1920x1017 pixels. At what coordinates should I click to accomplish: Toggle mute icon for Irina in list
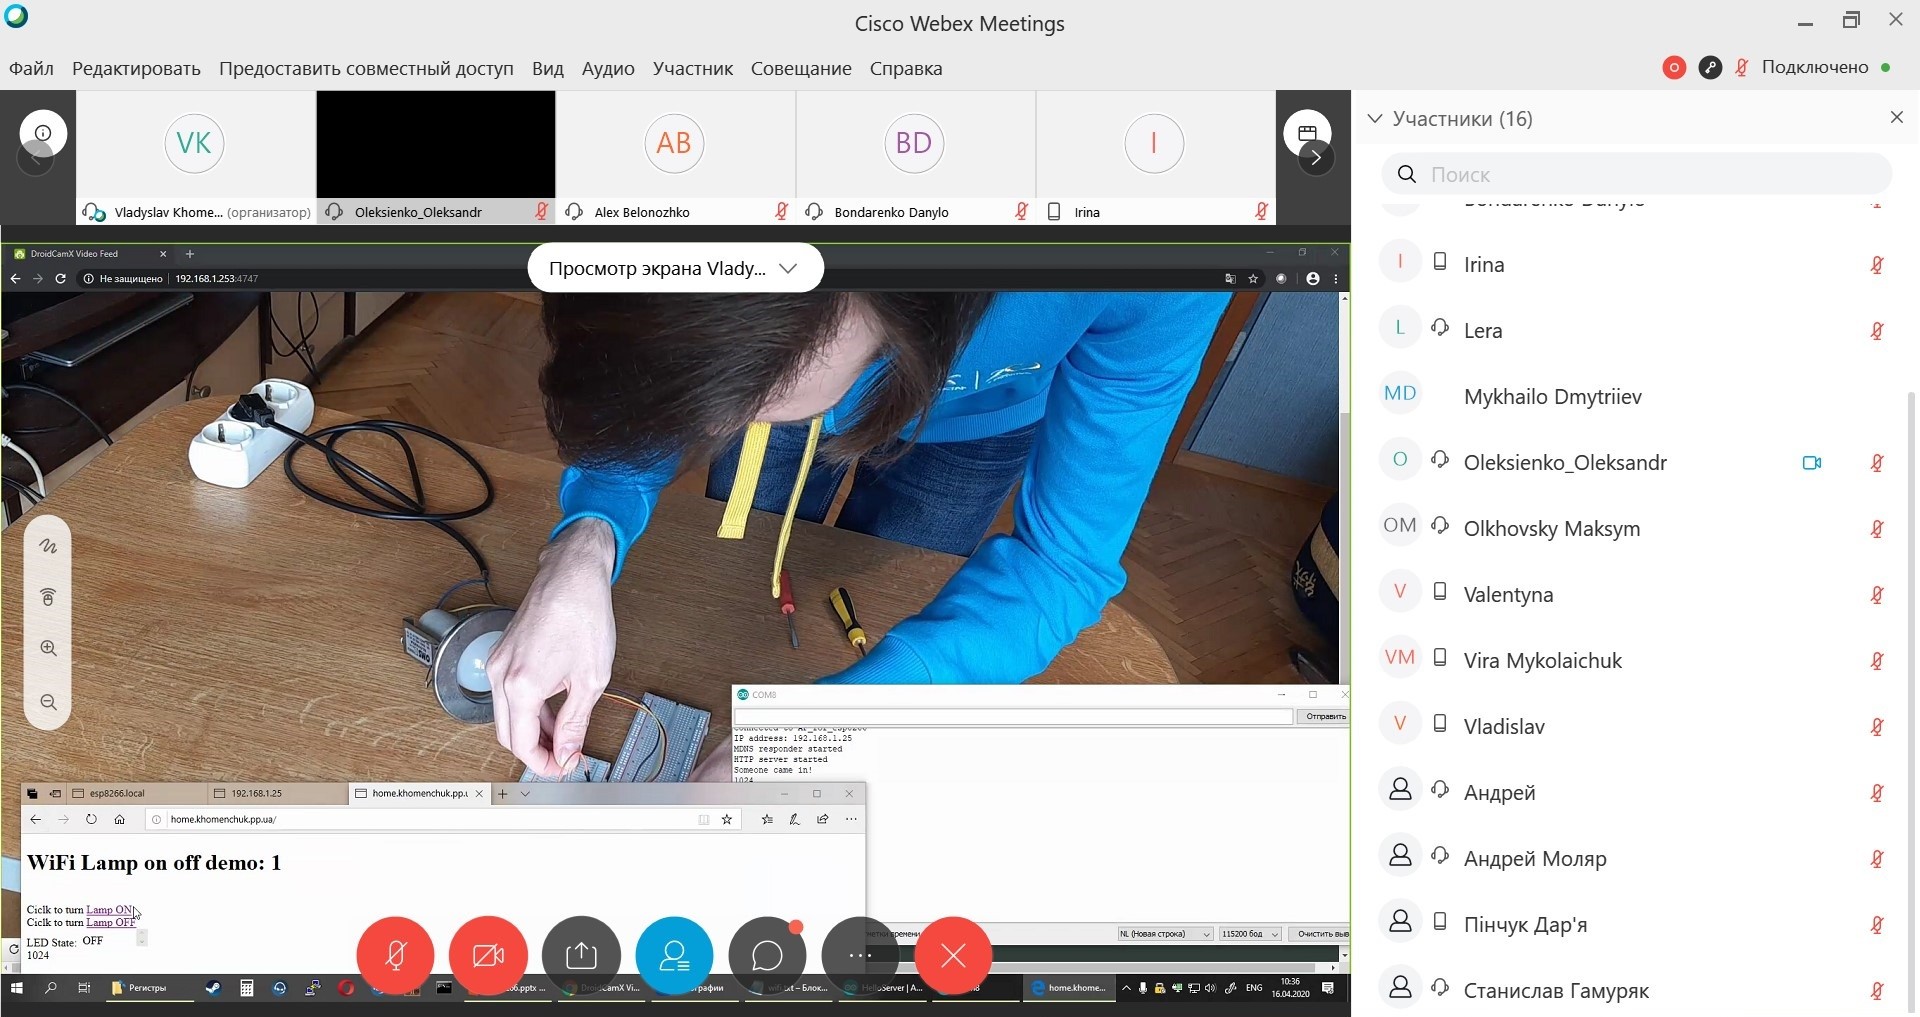point(1877,264)
